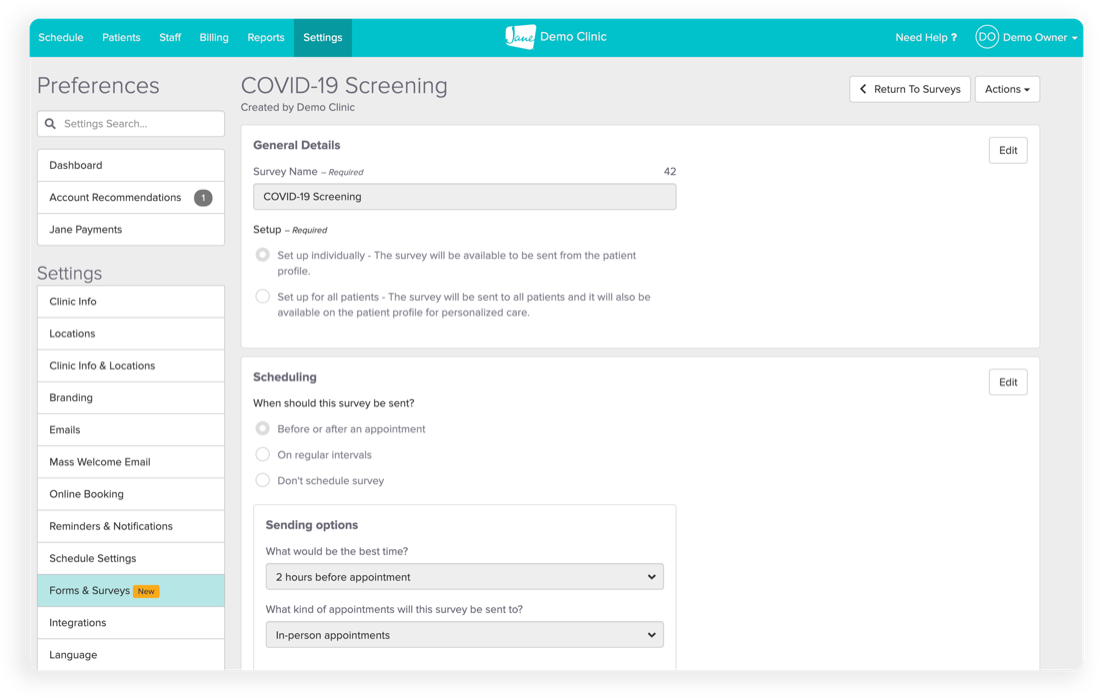Open the Actions dropdown
This screenshot has width=1100, height=698.
(x=1007, y=89)
